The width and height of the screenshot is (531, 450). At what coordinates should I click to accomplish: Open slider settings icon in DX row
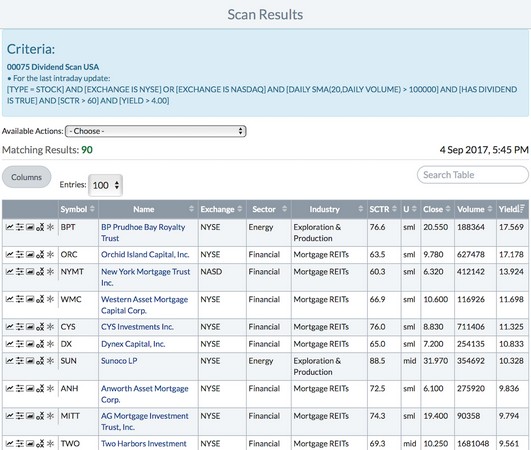pos(20,344)
